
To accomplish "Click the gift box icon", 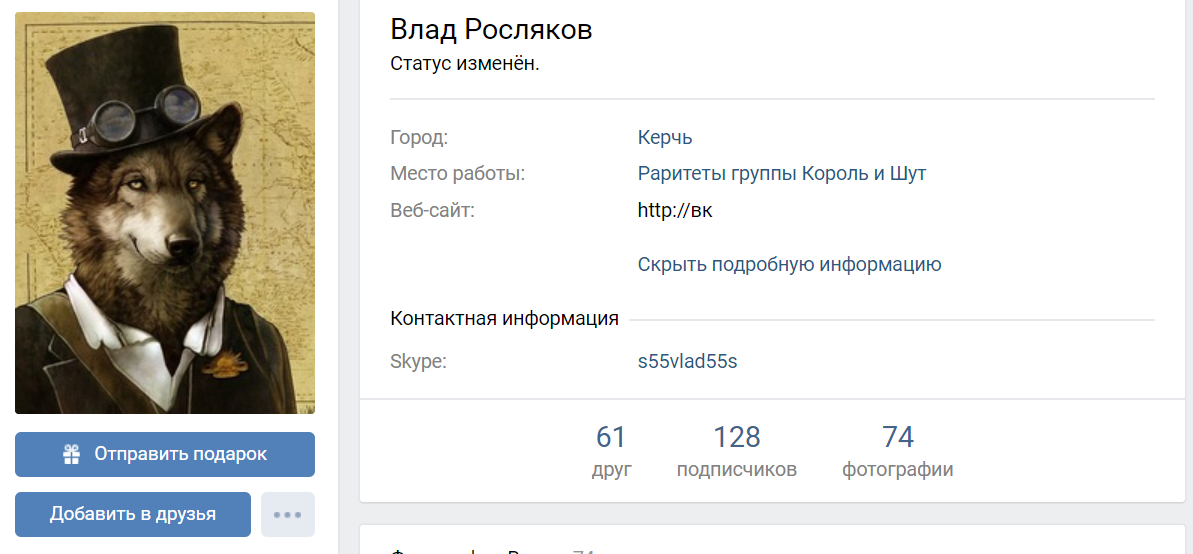I will coord(71,454).
